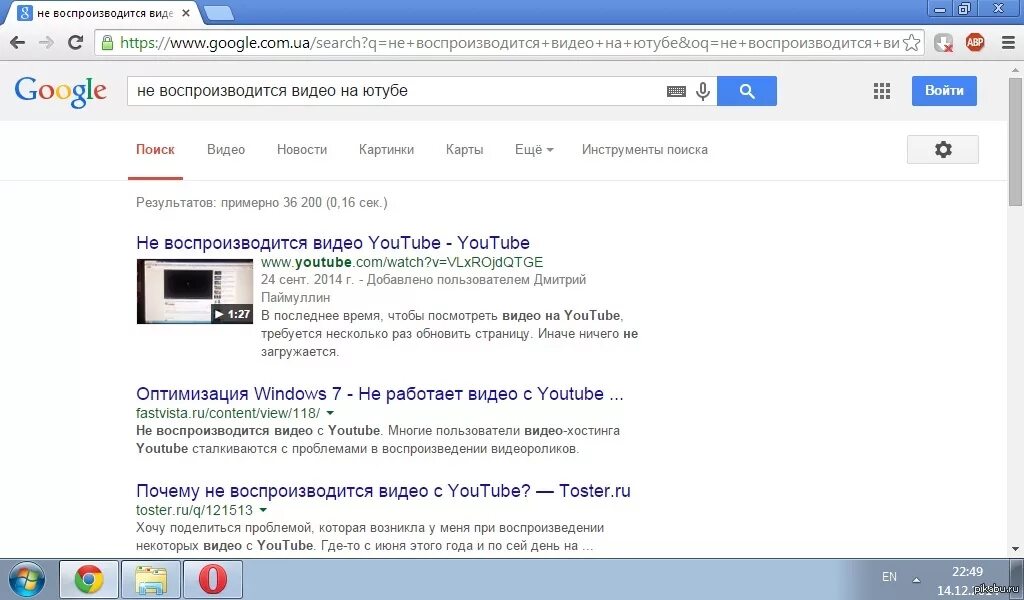This screenshot has width=1024, height=600.
Task: Click the Google logo
Action: coord(60,91)
